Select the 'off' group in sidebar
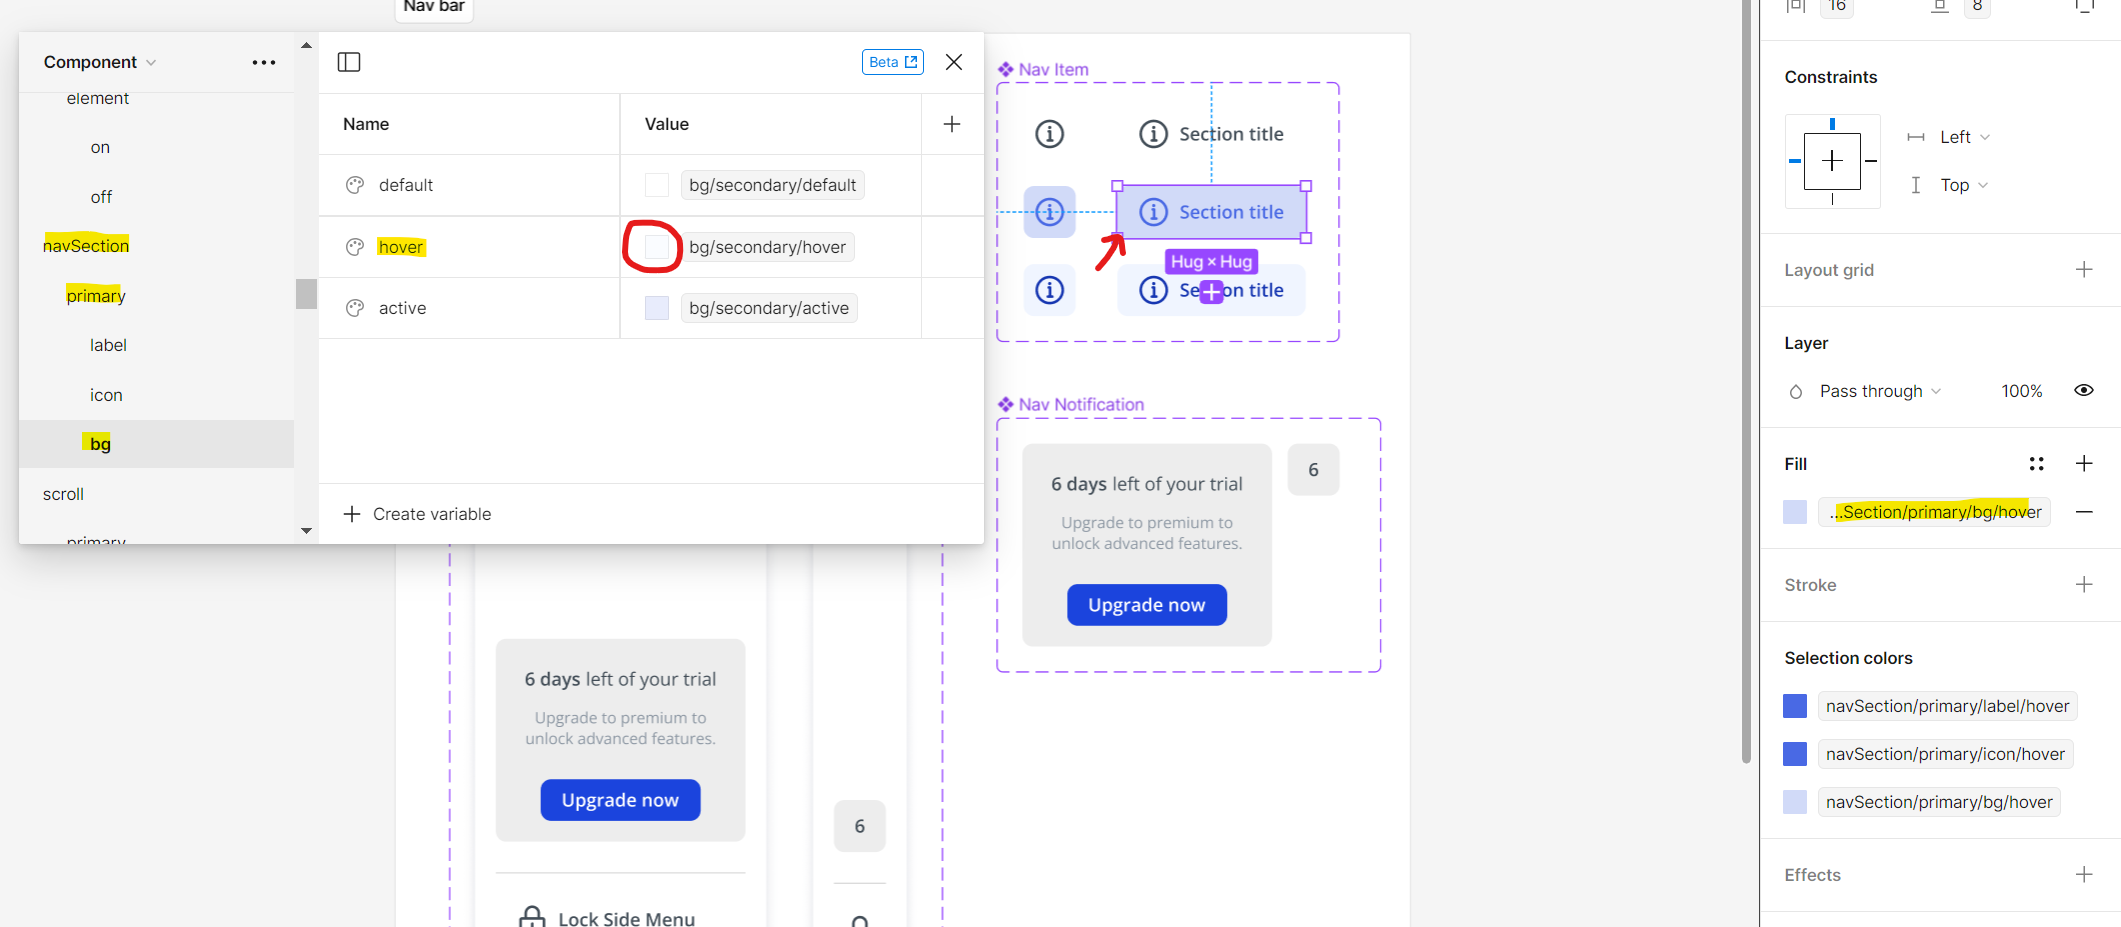2121x927 pixels. pos(101,197)
